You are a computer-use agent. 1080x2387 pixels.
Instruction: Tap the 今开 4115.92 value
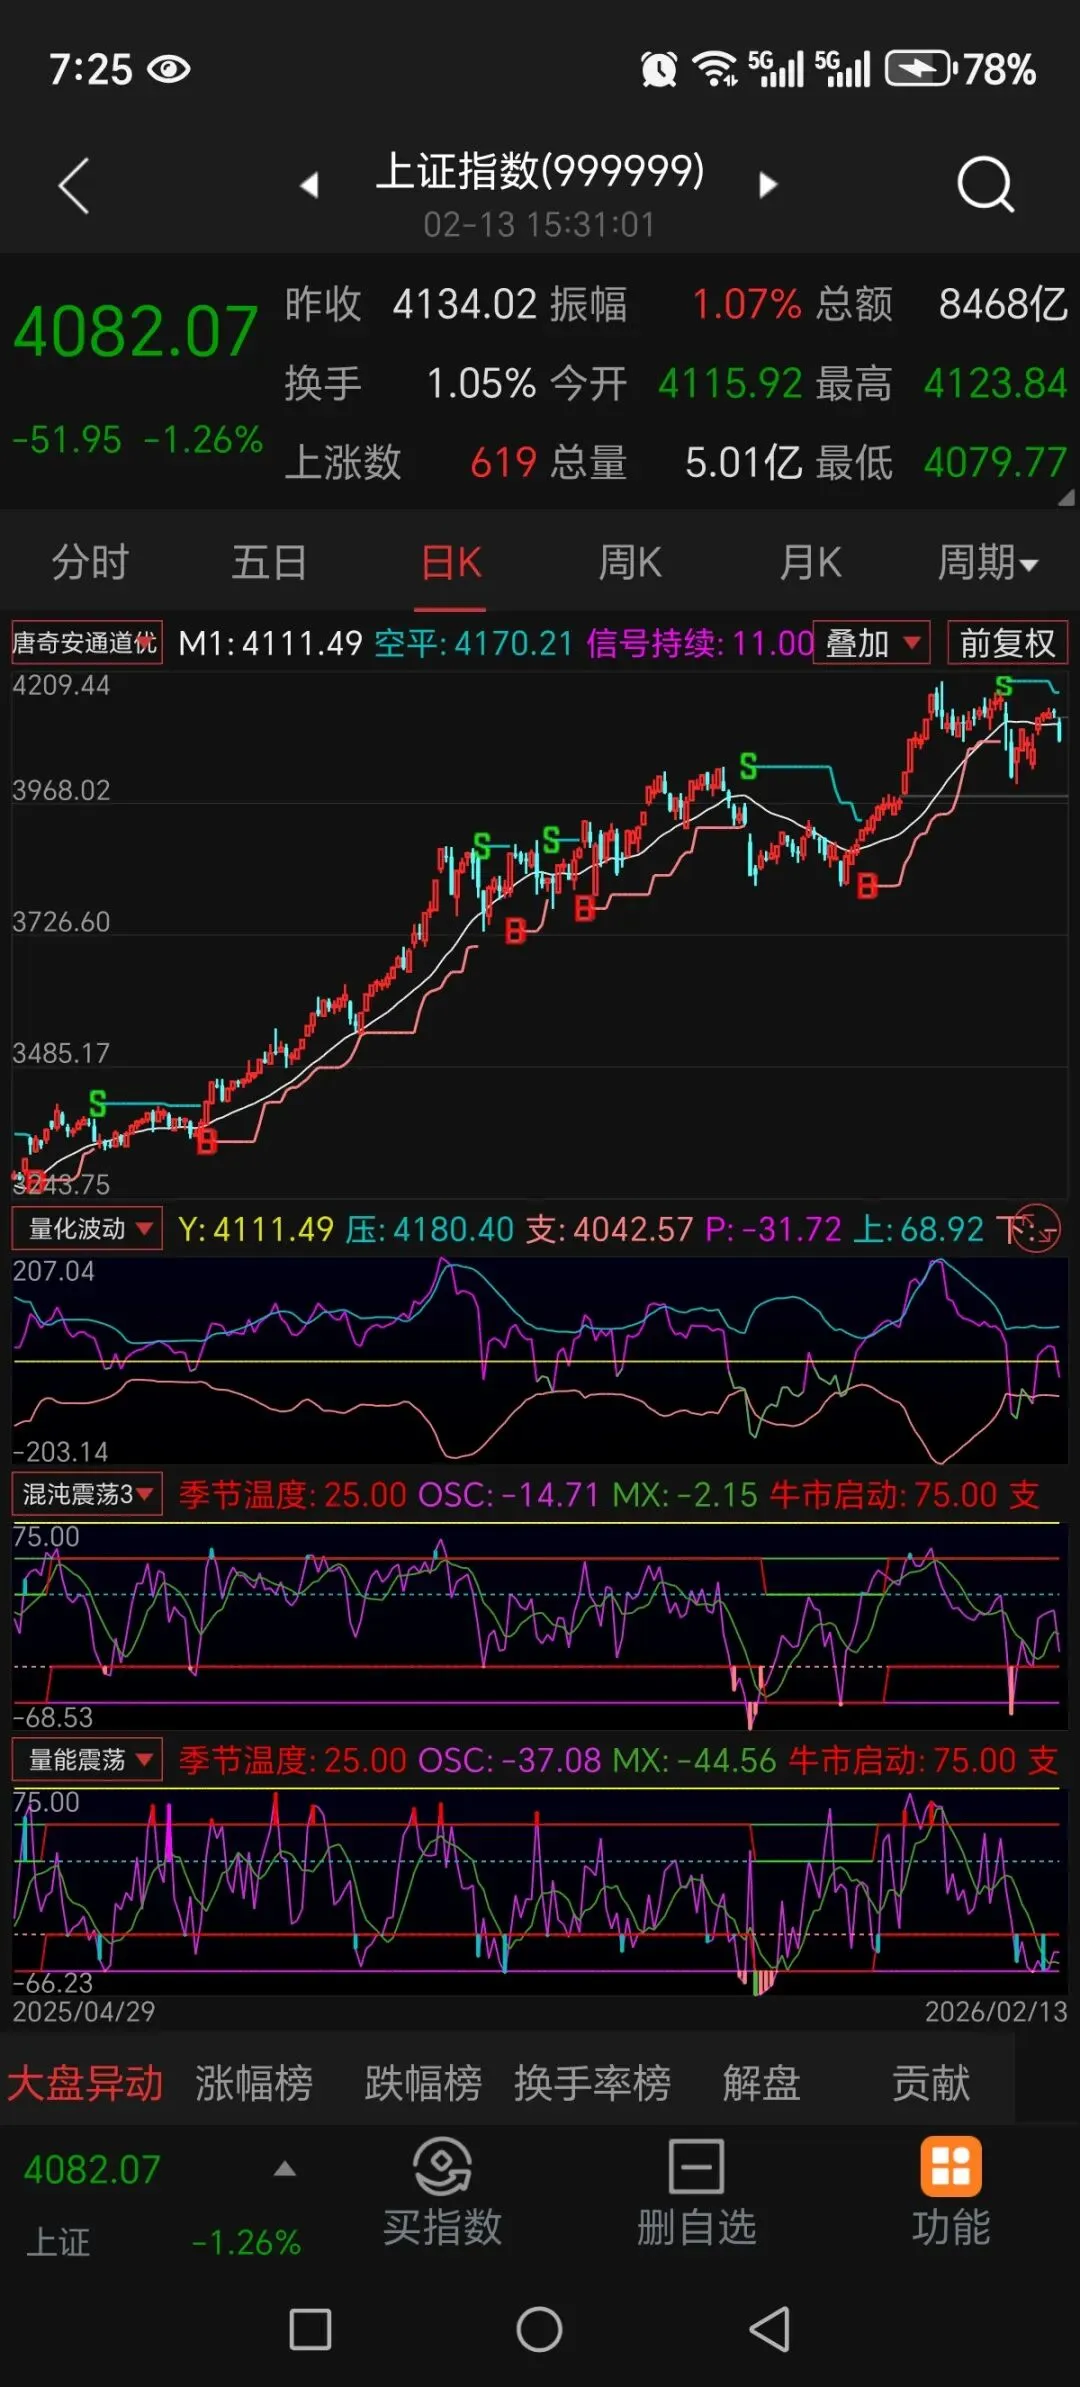(730, 383)
